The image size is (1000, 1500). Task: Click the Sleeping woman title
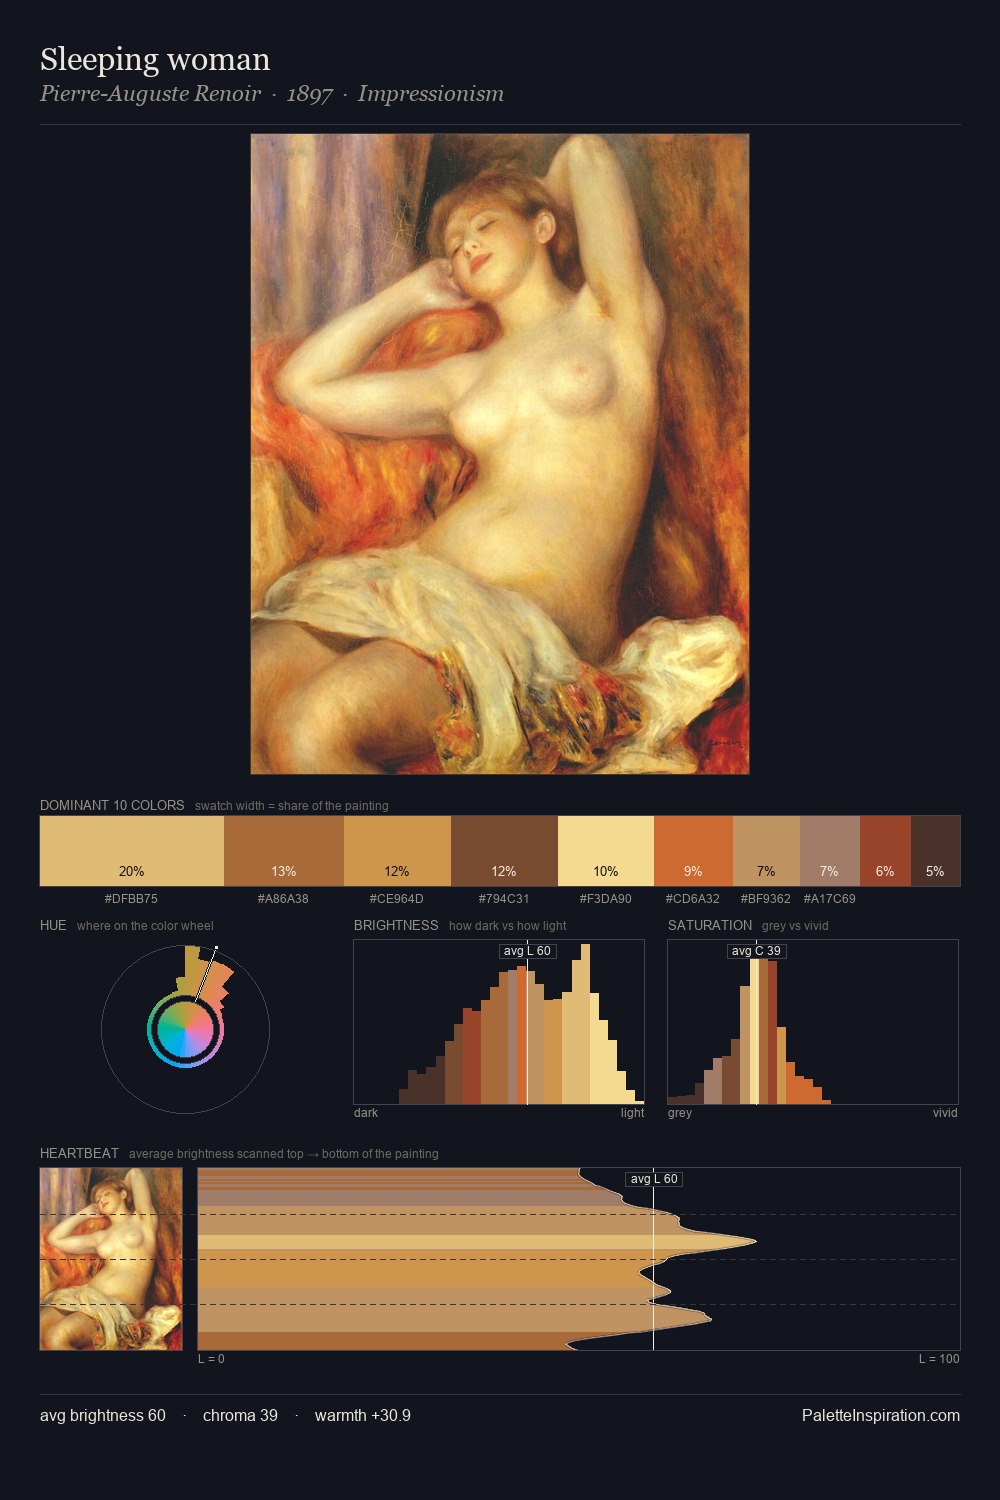(155, 59)
